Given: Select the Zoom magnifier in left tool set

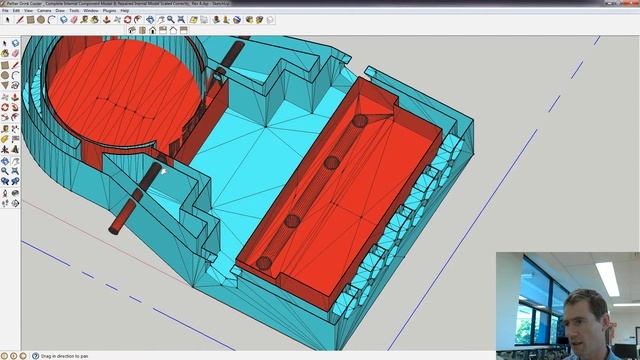Looking at the screenshot, I should tap(5, 171).
